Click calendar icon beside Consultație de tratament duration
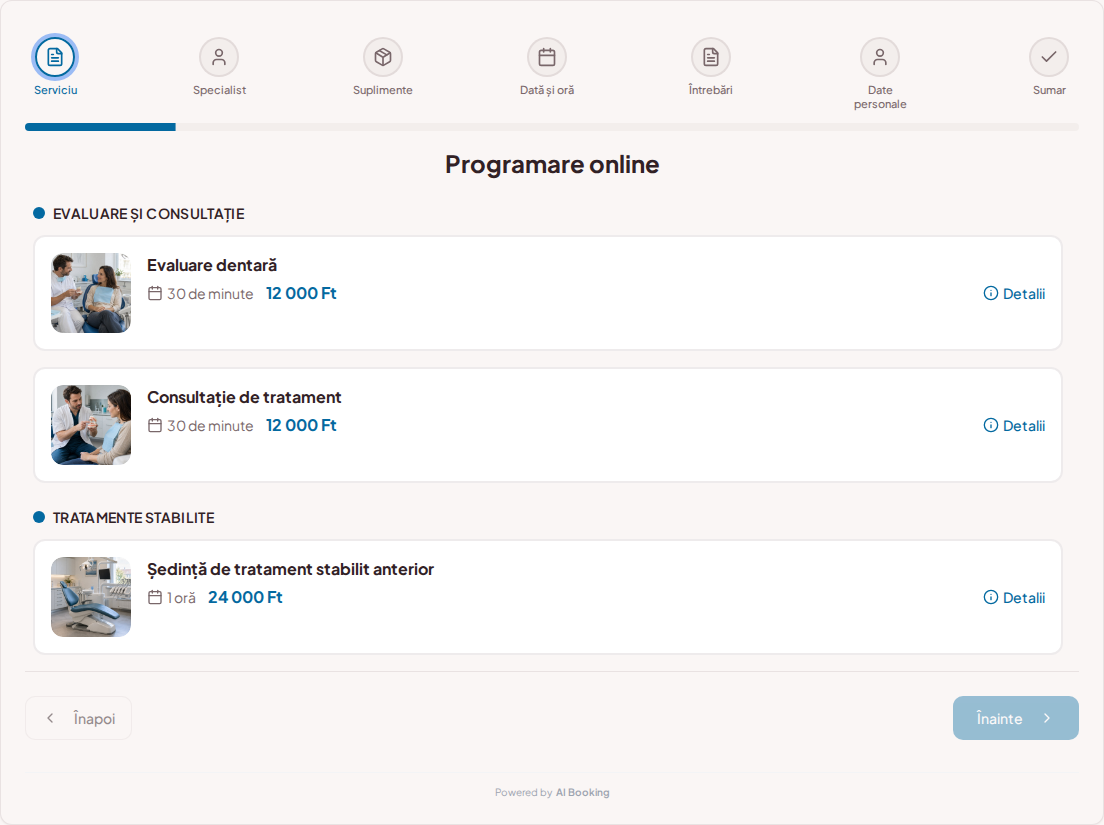This screenshot has width=1104, height=825. click(155, 425)
